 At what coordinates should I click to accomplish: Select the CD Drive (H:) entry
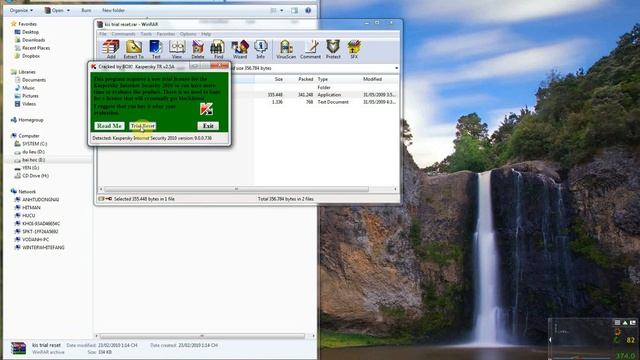[31, 176]
